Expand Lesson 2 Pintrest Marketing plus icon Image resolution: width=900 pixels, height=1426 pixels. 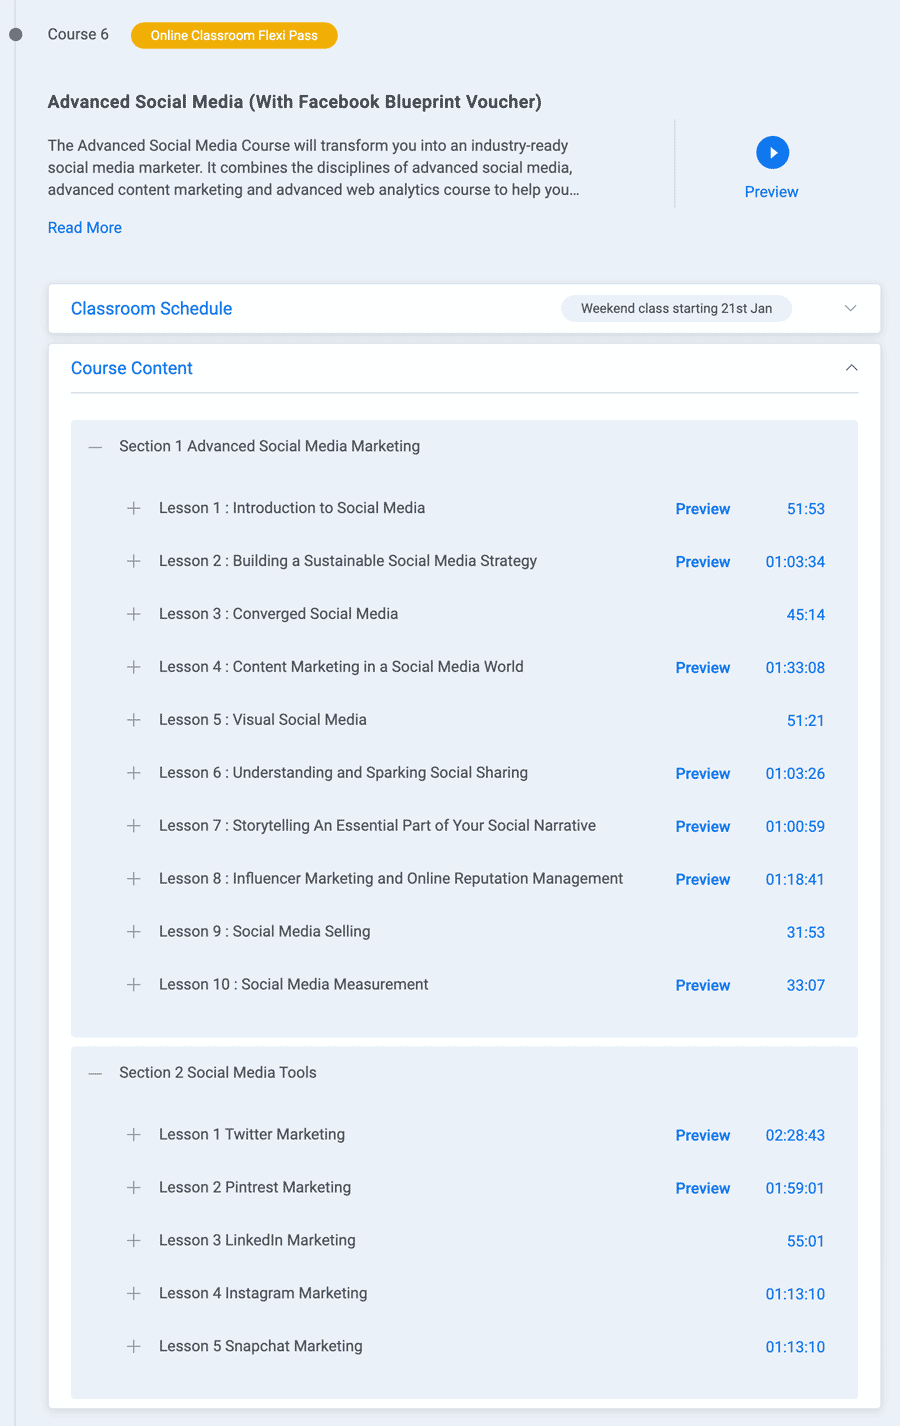coord(133,1188)
